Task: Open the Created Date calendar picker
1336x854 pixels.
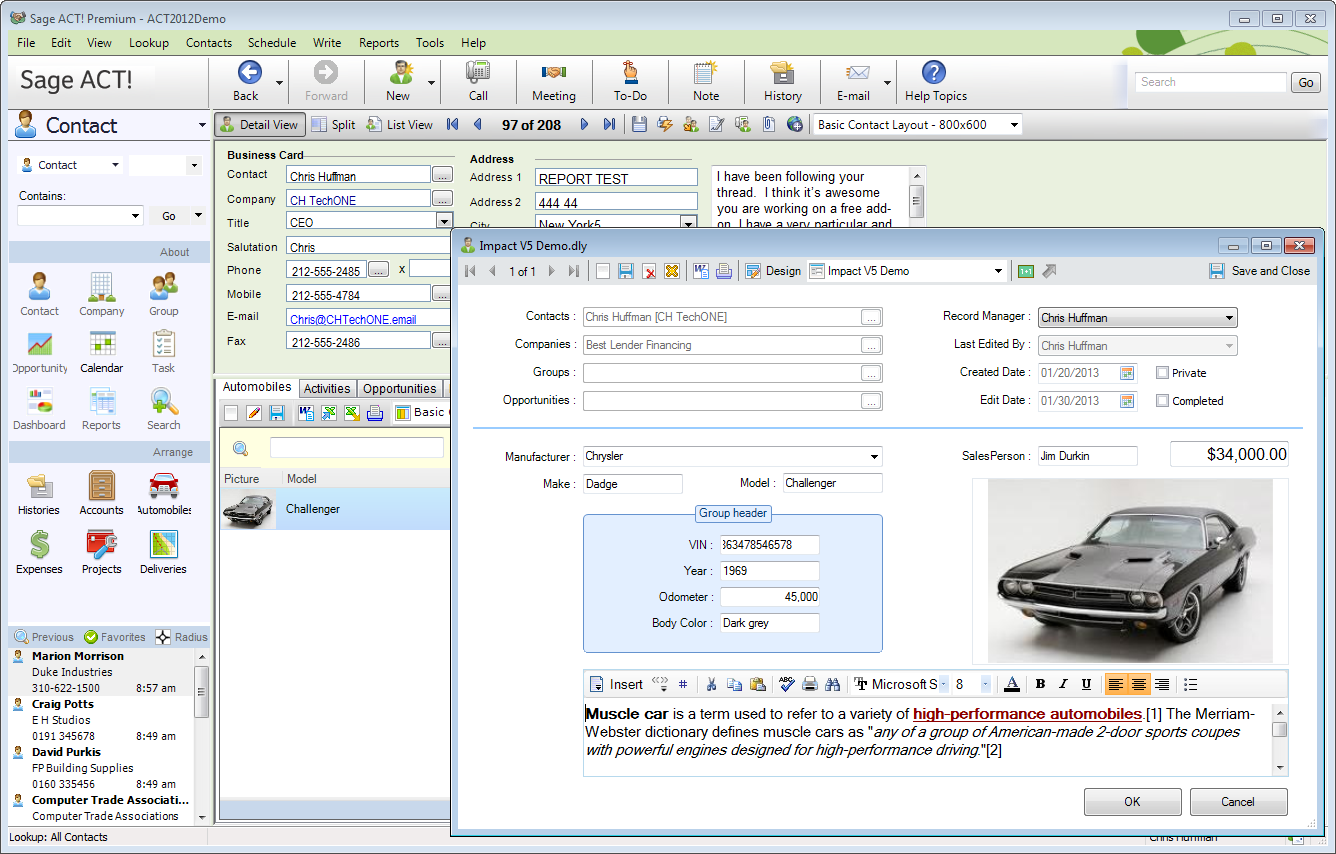Action: tap(1127, 373)
